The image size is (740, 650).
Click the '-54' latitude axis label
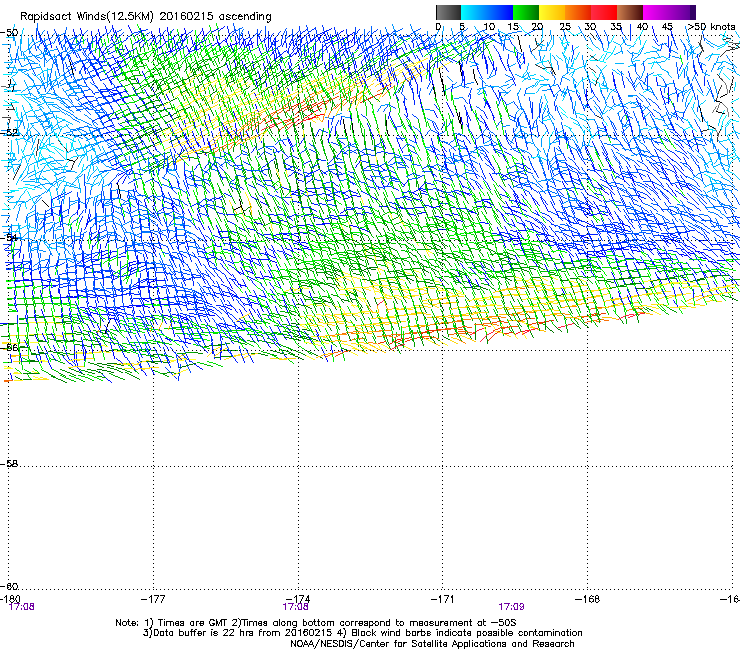(x=9, y=237)
